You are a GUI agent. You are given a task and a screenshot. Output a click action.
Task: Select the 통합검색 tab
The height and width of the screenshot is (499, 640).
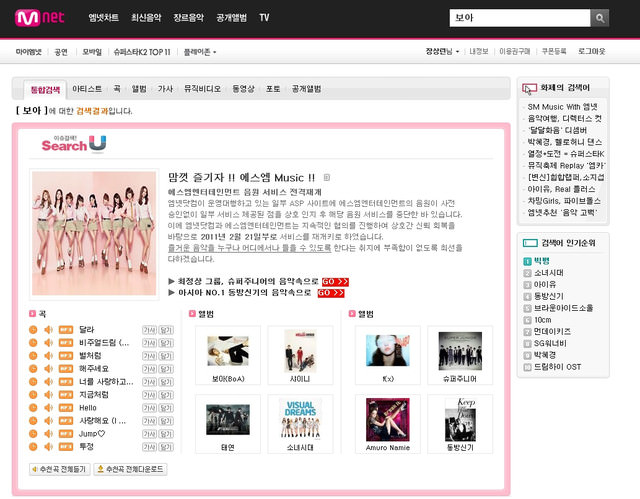(x=45, y=90)
